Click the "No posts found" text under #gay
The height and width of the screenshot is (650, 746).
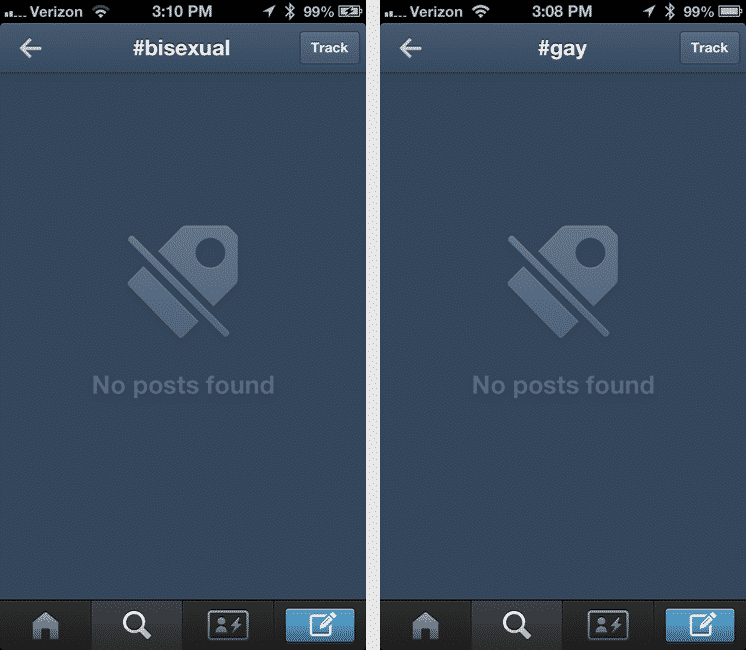point(563,385)
